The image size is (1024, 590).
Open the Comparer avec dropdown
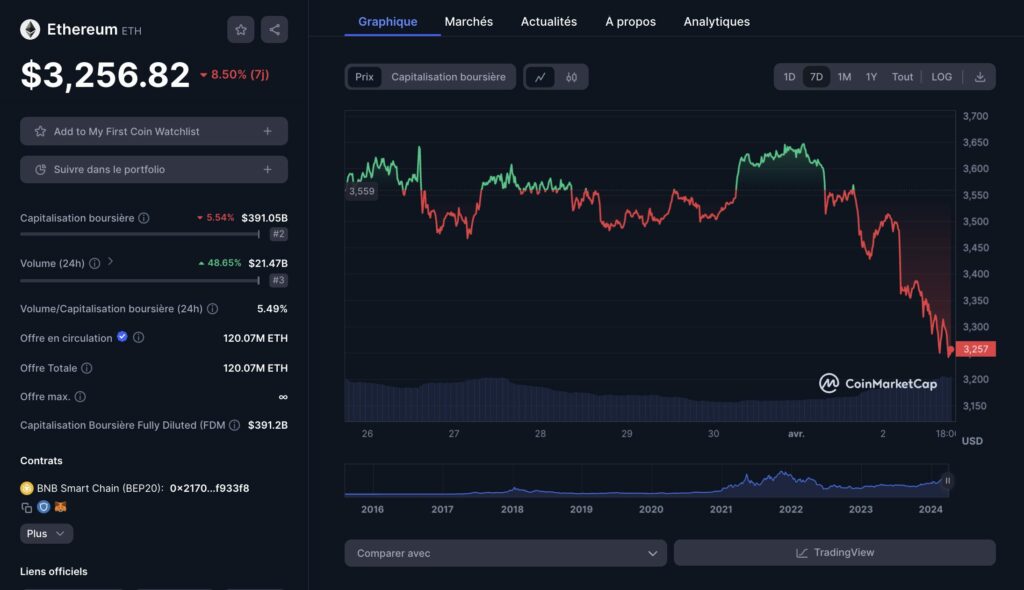(505, 553)
